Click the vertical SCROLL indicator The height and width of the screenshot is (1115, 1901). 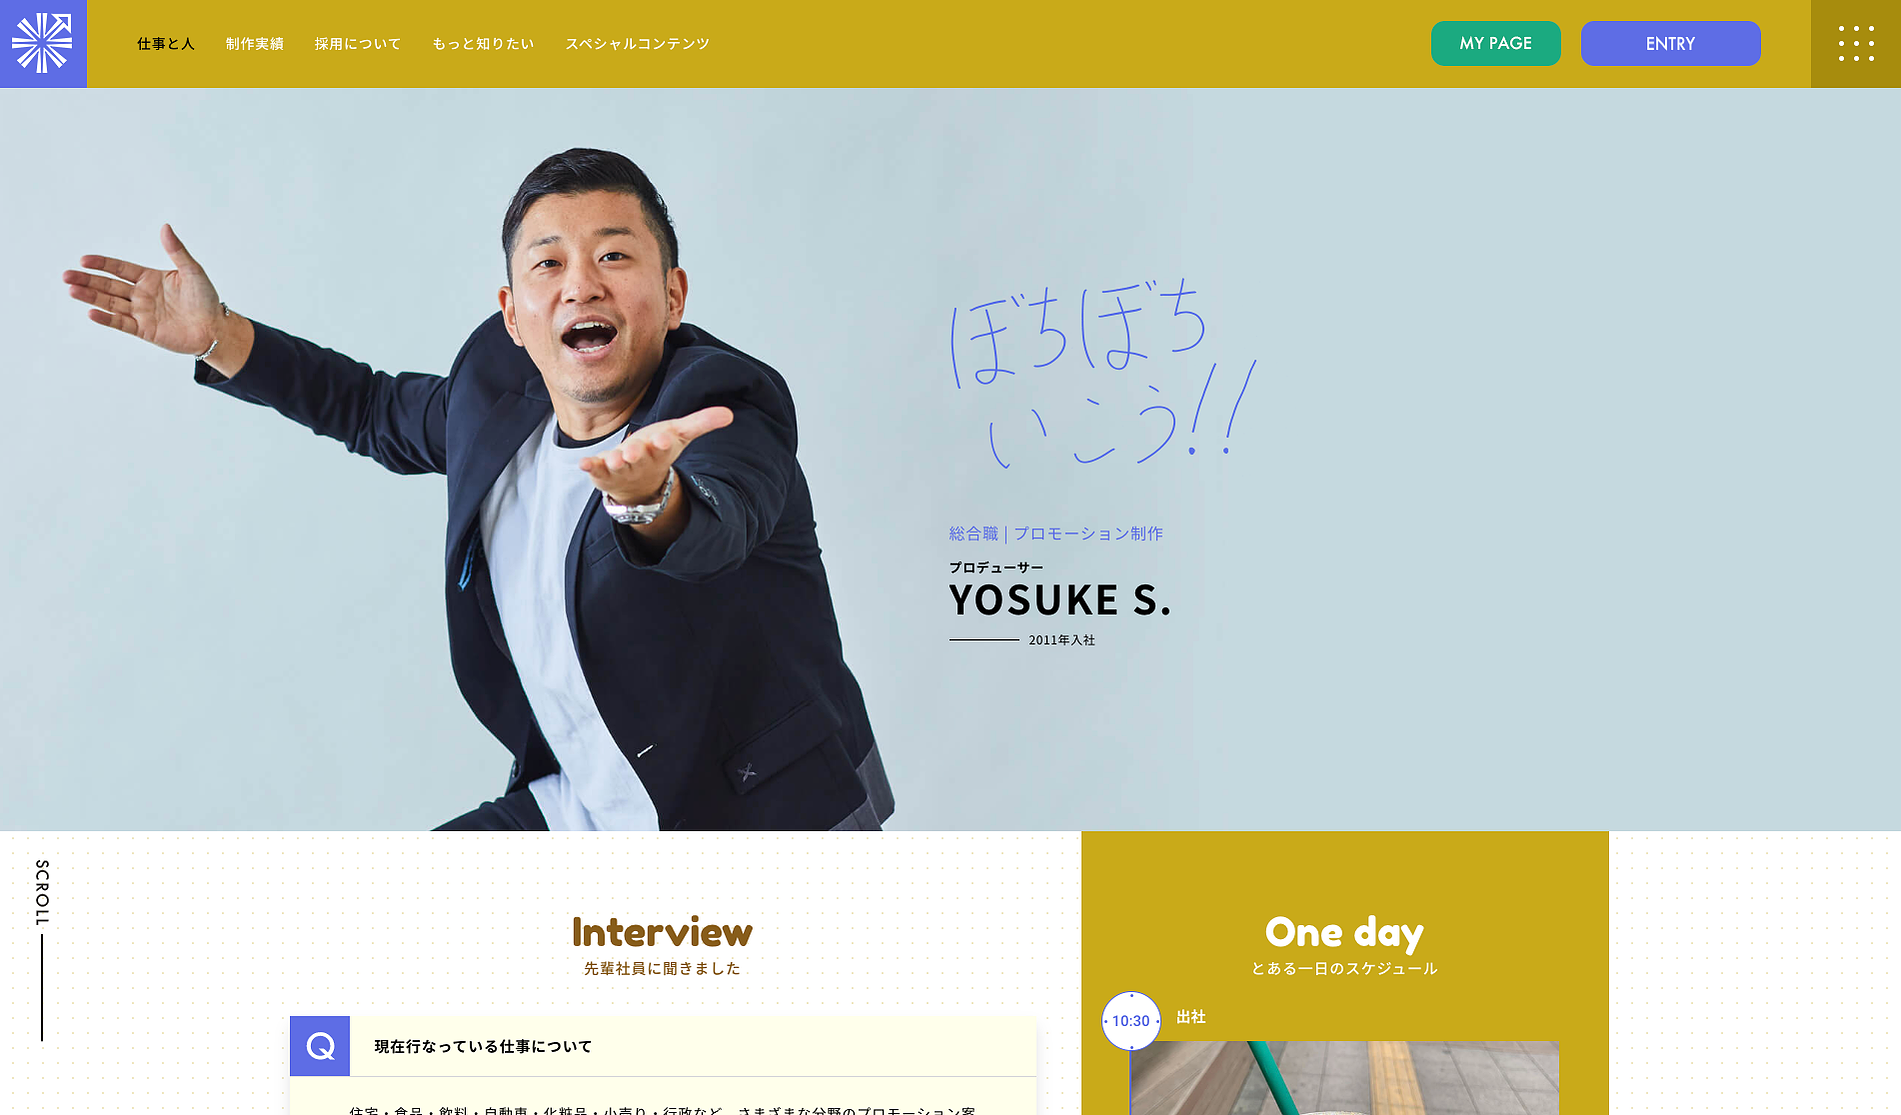click(42, 948)
